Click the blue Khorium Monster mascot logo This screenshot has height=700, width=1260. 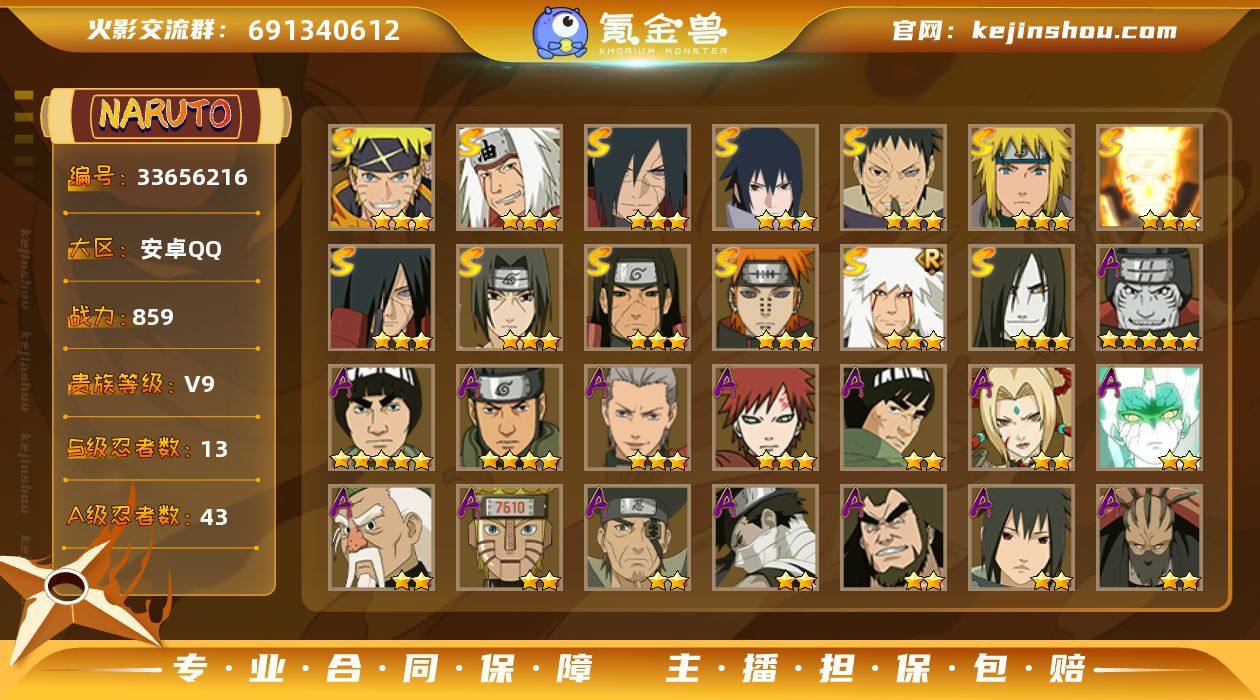tap(560, 32)
